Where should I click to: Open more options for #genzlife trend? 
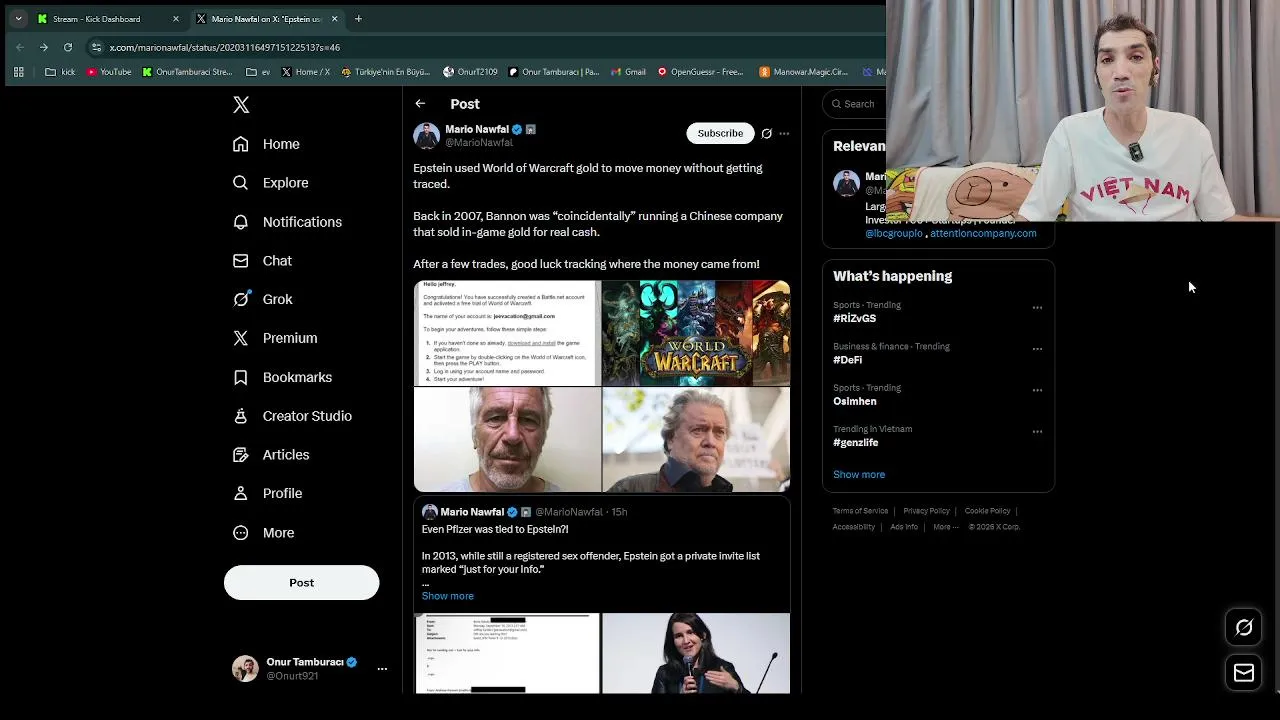[1037, 432]
